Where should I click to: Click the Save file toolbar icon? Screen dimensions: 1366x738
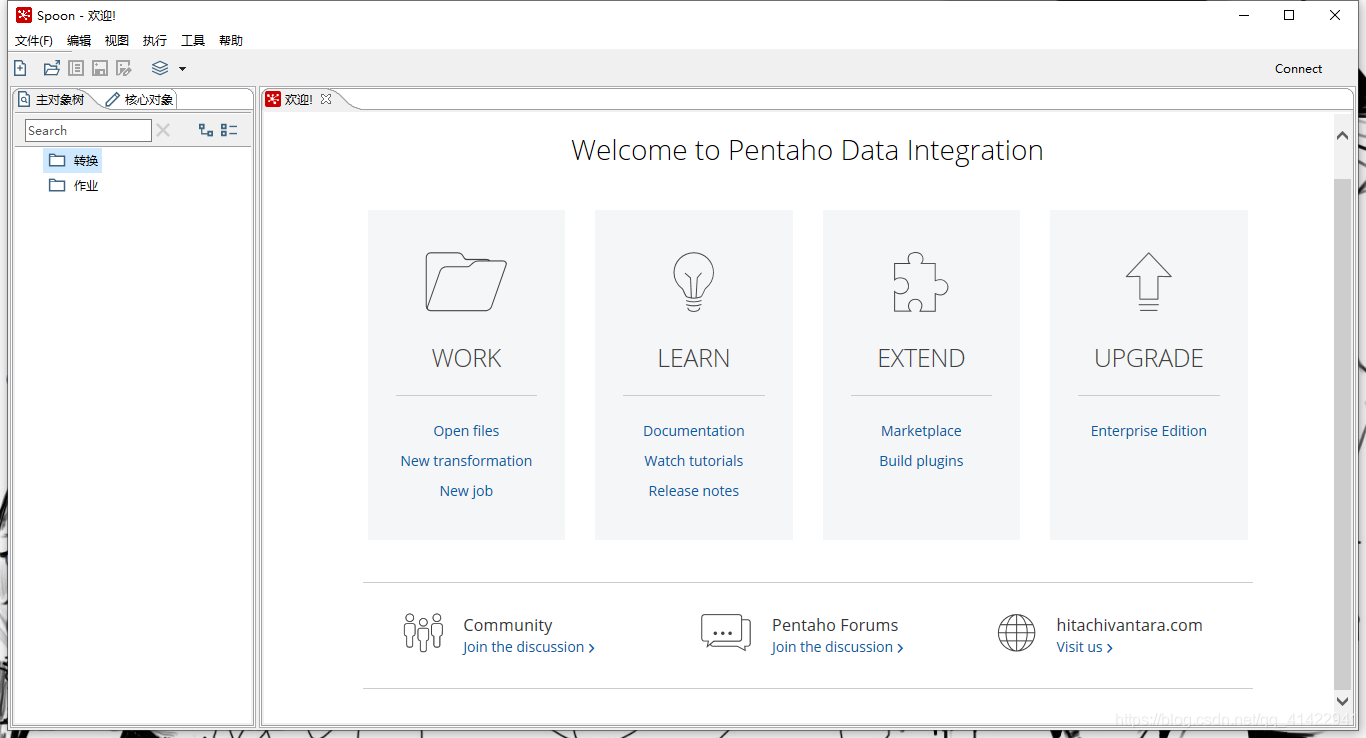point(100,68)
